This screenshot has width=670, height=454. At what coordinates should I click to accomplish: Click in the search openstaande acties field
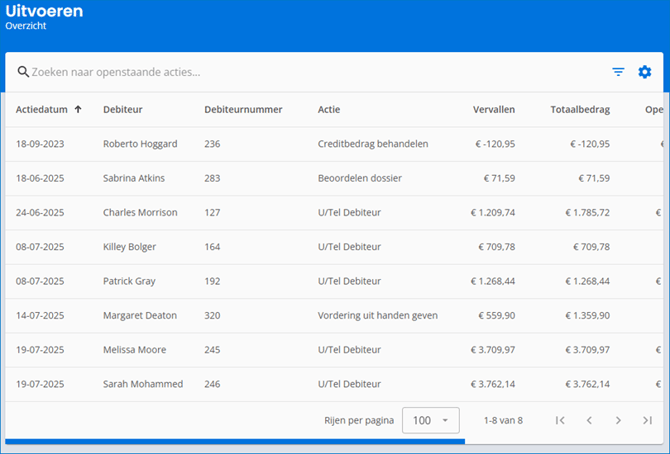pos(300,72)
